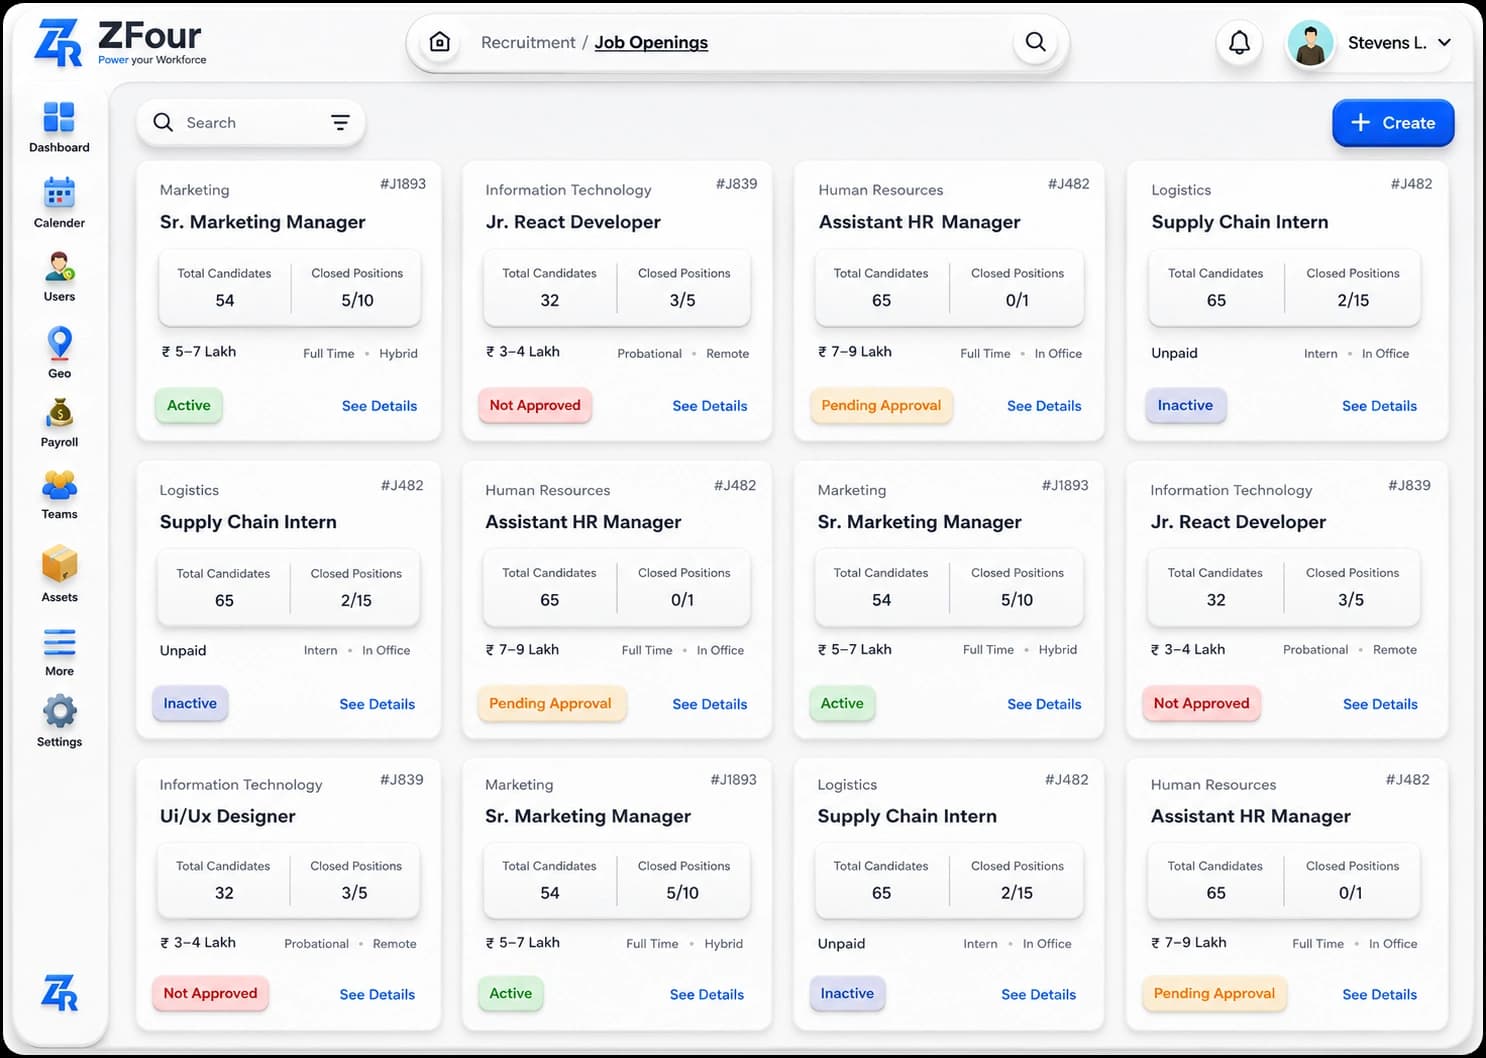This screenshot has width=1486, height=1058.
Task: See Details for middle-row Jr. React Developer
Action: 1380,704
